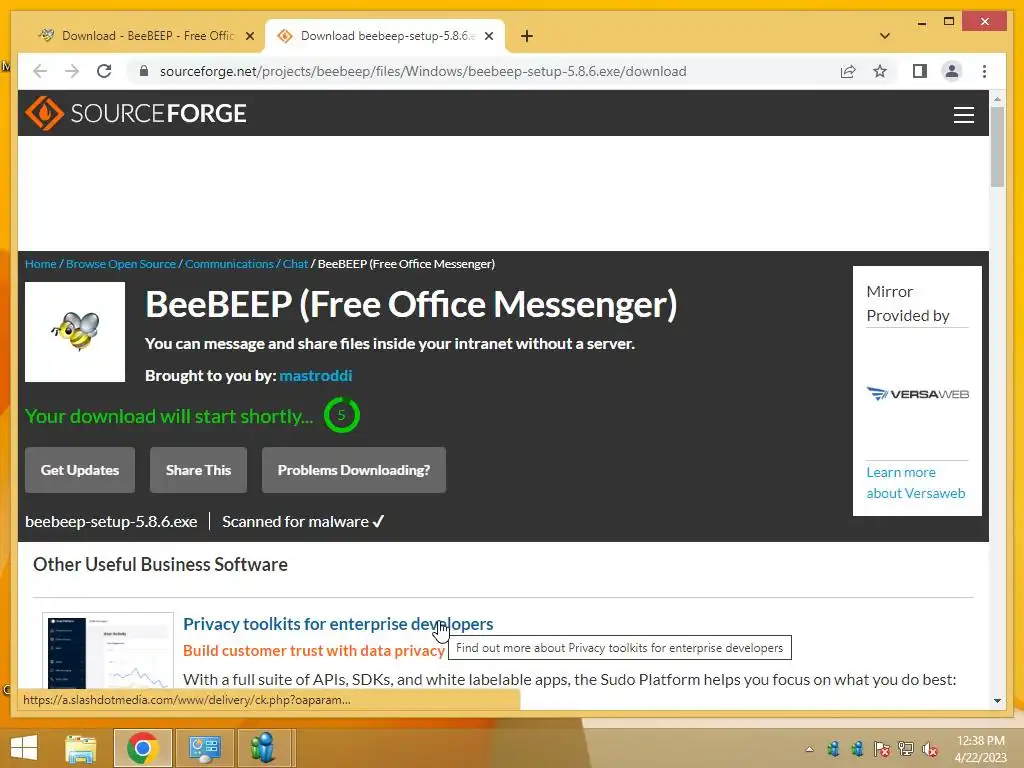Click the 'Scanned for malware' text
Viewport: 1024px width, 768px height.
tap(295, 522)
